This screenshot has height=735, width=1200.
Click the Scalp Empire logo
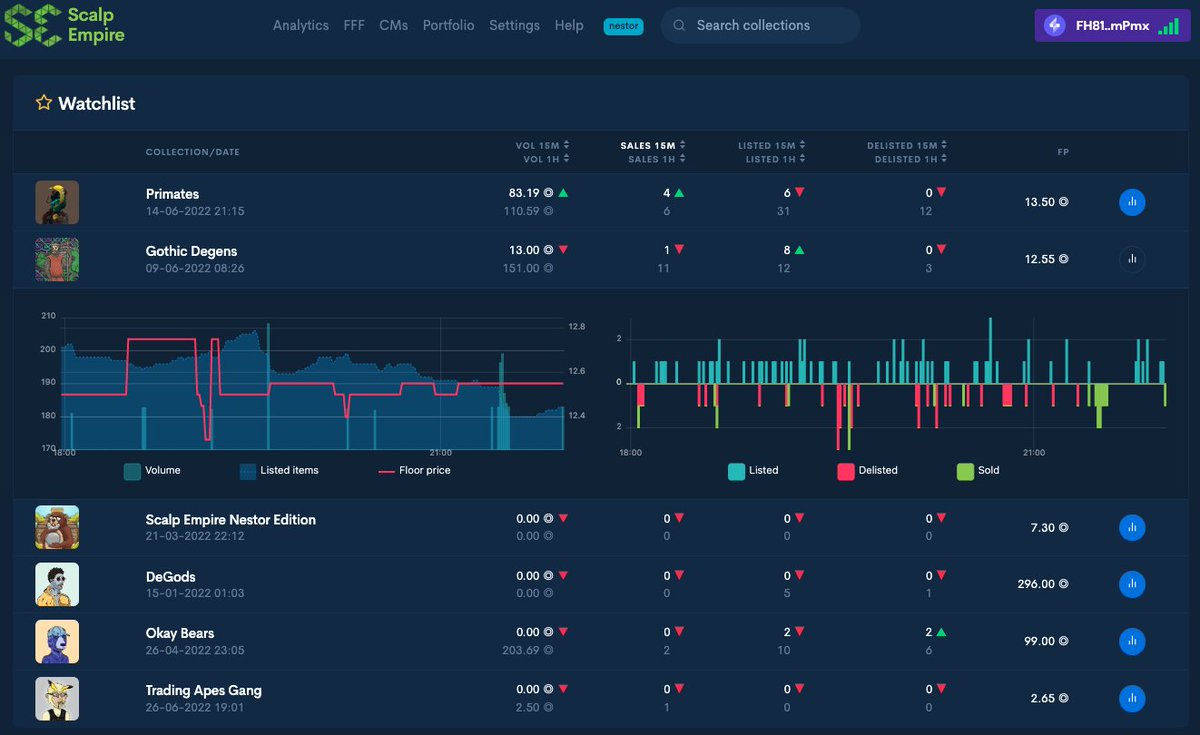point(65,25)
